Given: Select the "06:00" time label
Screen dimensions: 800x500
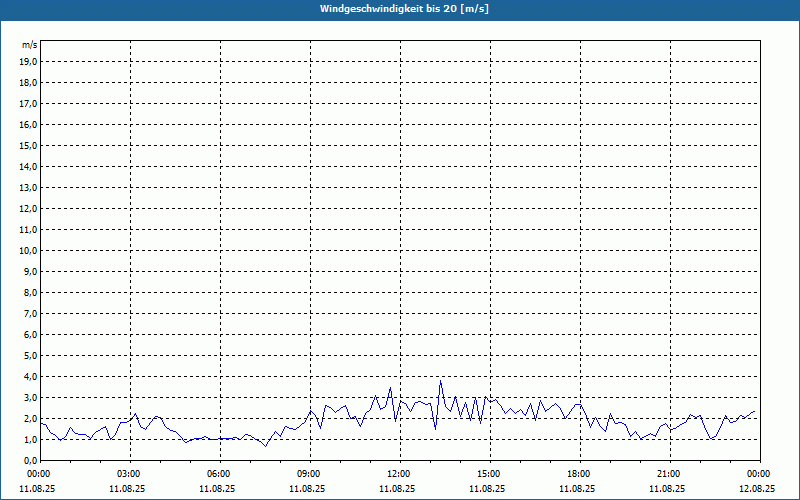Looking at the screenshot, I should tap(220, 474).
